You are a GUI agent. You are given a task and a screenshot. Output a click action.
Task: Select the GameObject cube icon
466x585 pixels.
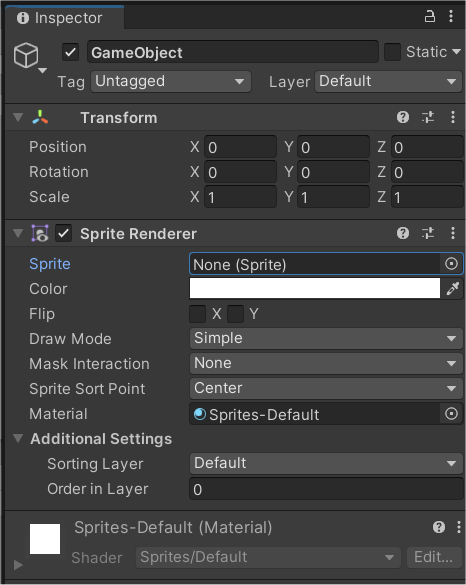coord(26,55)
